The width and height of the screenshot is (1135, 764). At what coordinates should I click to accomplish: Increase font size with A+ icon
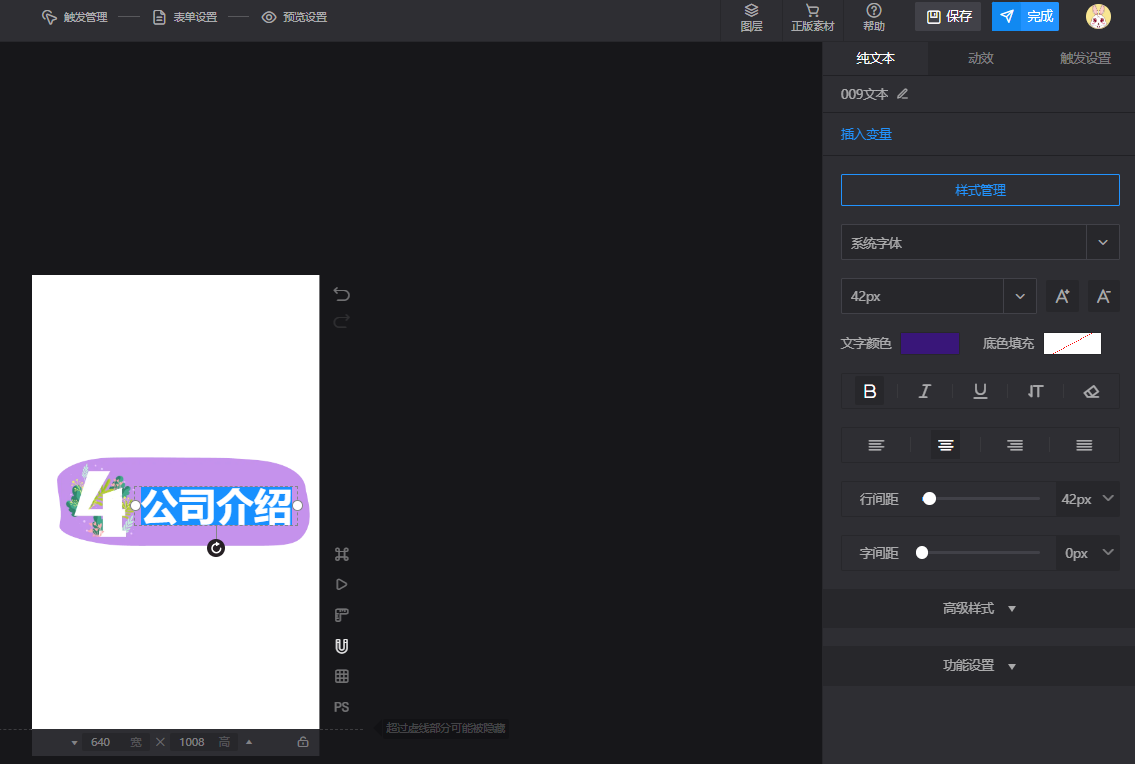1062,296
